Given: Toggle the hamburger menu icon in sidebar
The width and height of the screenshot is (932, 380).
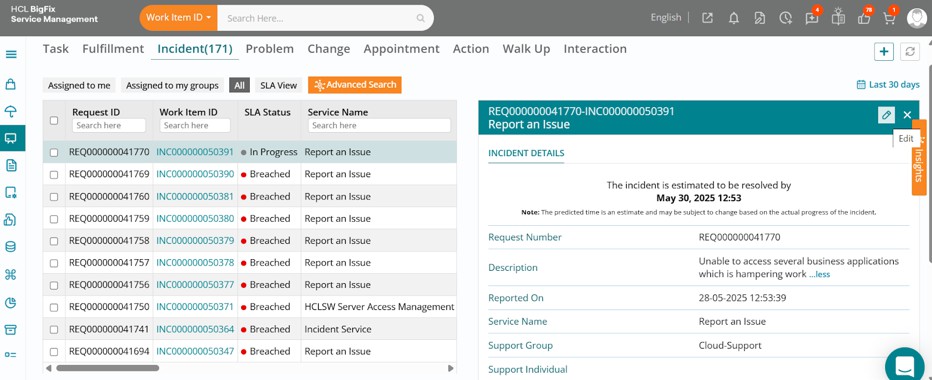Looking at the screenshot, I should pos(11,55).
